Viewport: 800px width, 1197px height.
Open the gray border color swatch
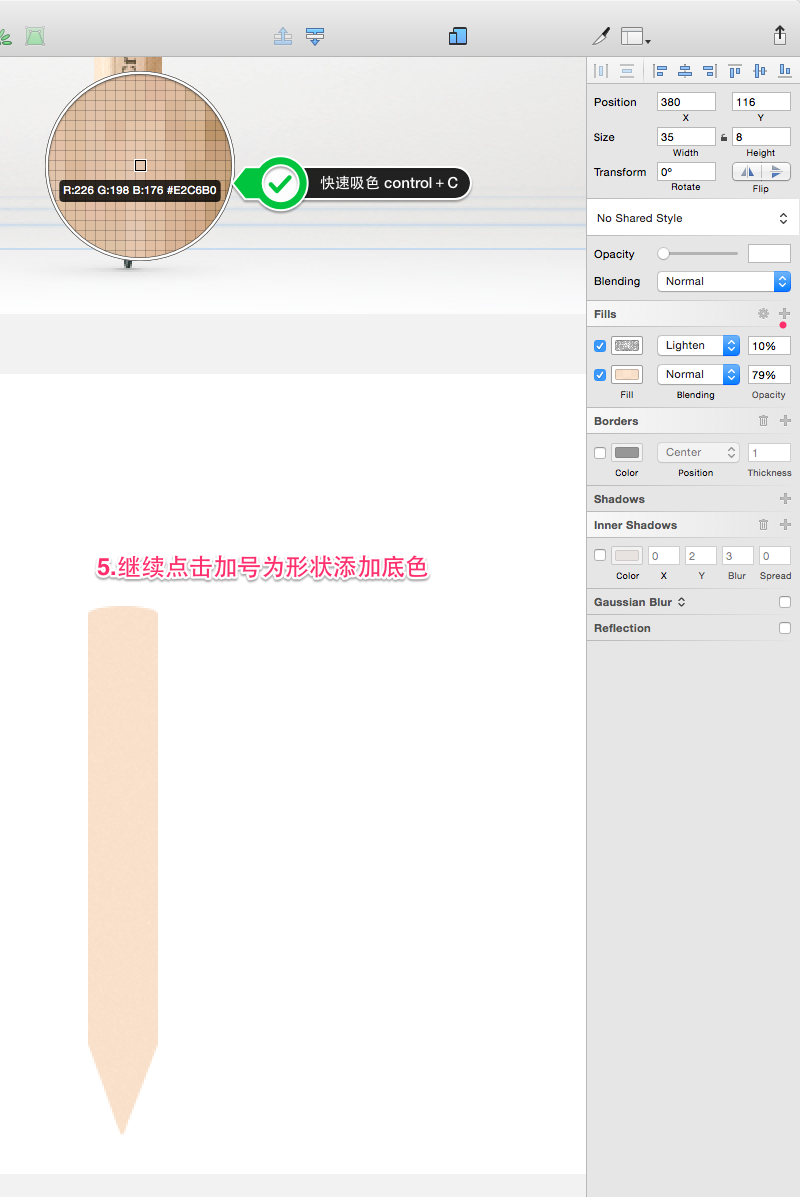tap(627, 453)
